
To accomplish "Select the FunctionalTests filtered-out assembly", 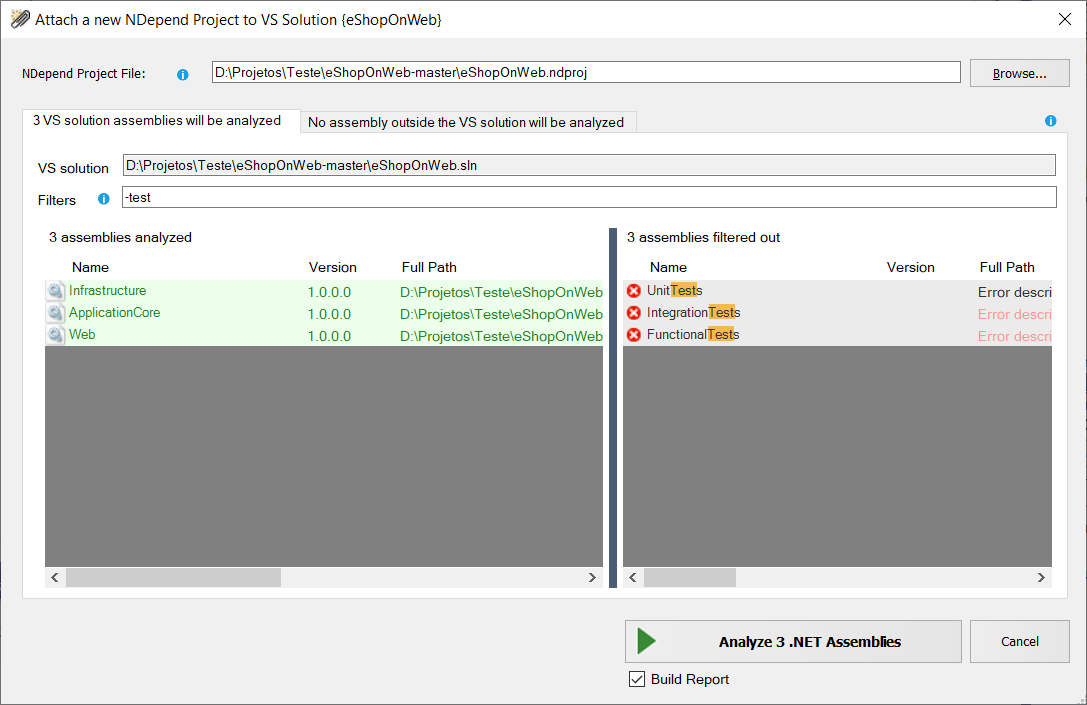I will pos(693,335).
